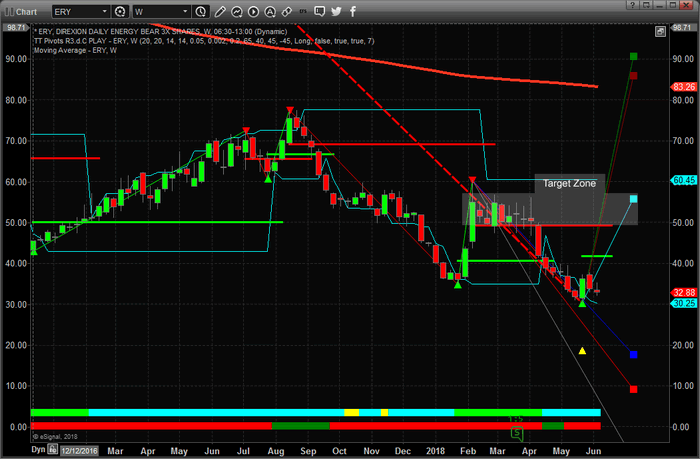Click the 98.71 top price tag on right axis
700x459 pixels.
click(x=682, y=28)
